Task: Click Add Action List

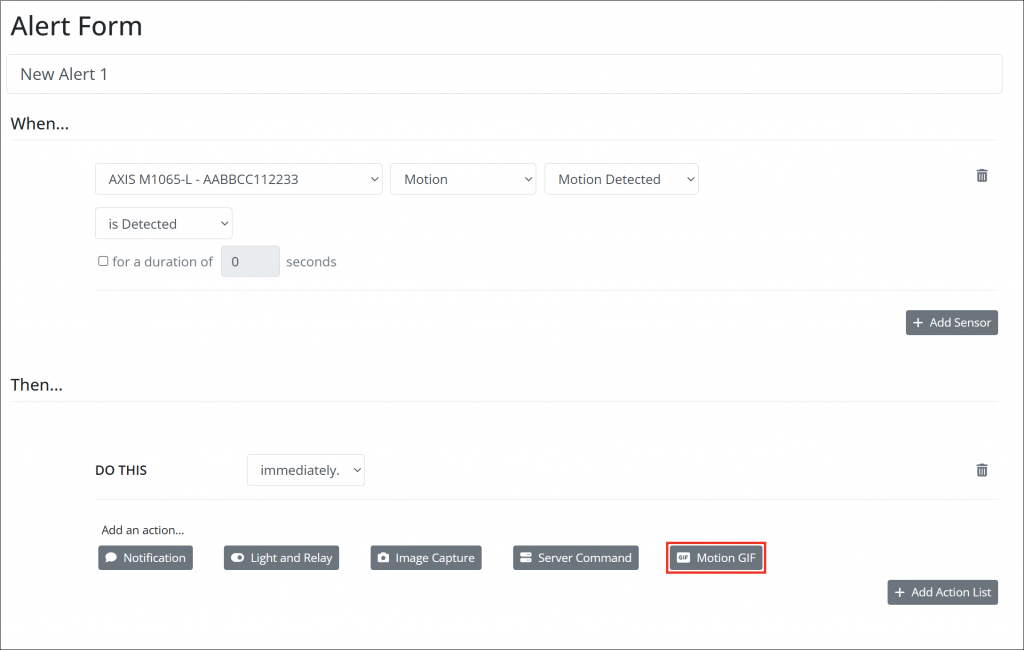Action: (942, 592)
